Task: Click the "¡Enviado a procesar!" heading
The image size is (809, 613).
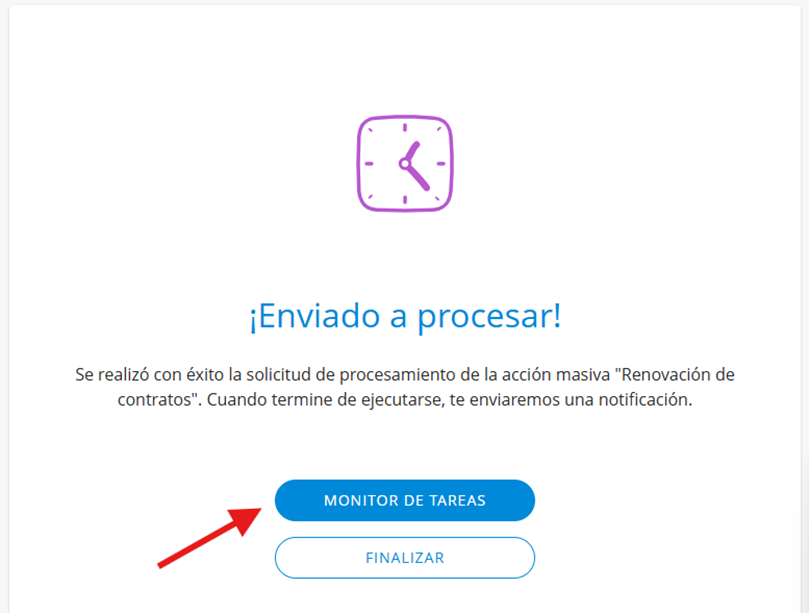Action: 405,316
